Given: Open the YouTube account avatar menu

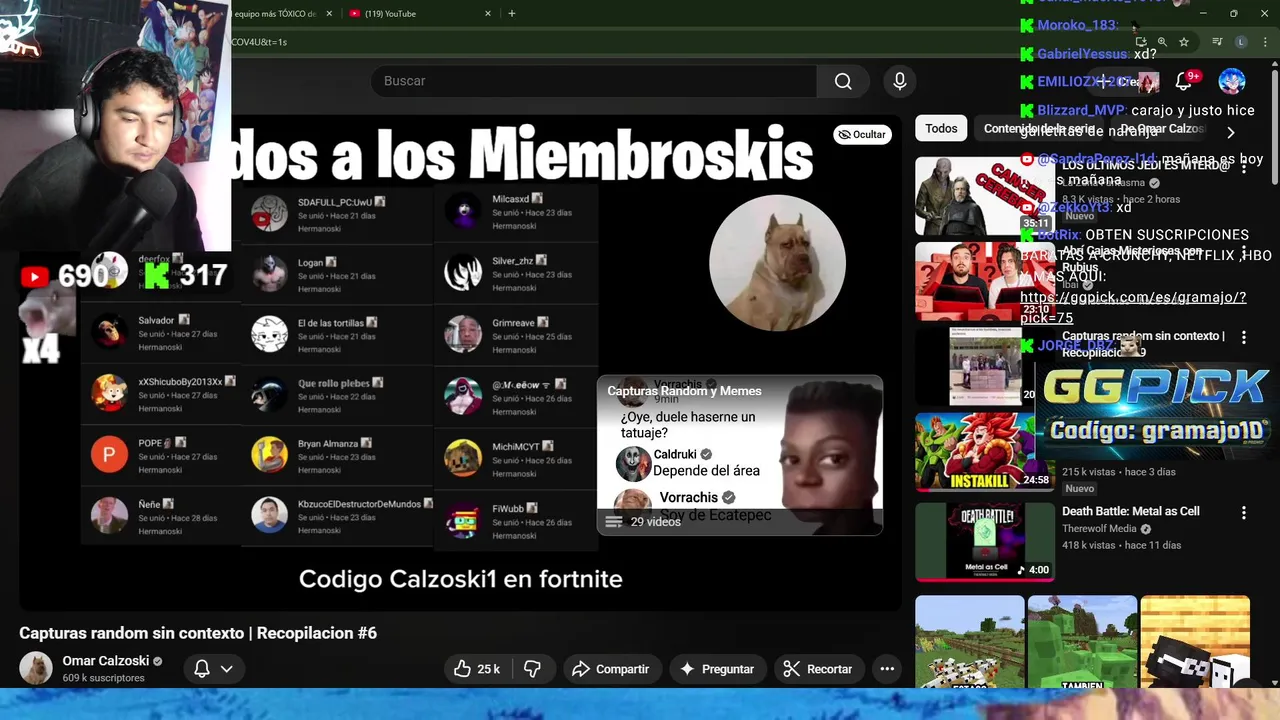Looking at the screenshot, I should [x=1232, y=81].
